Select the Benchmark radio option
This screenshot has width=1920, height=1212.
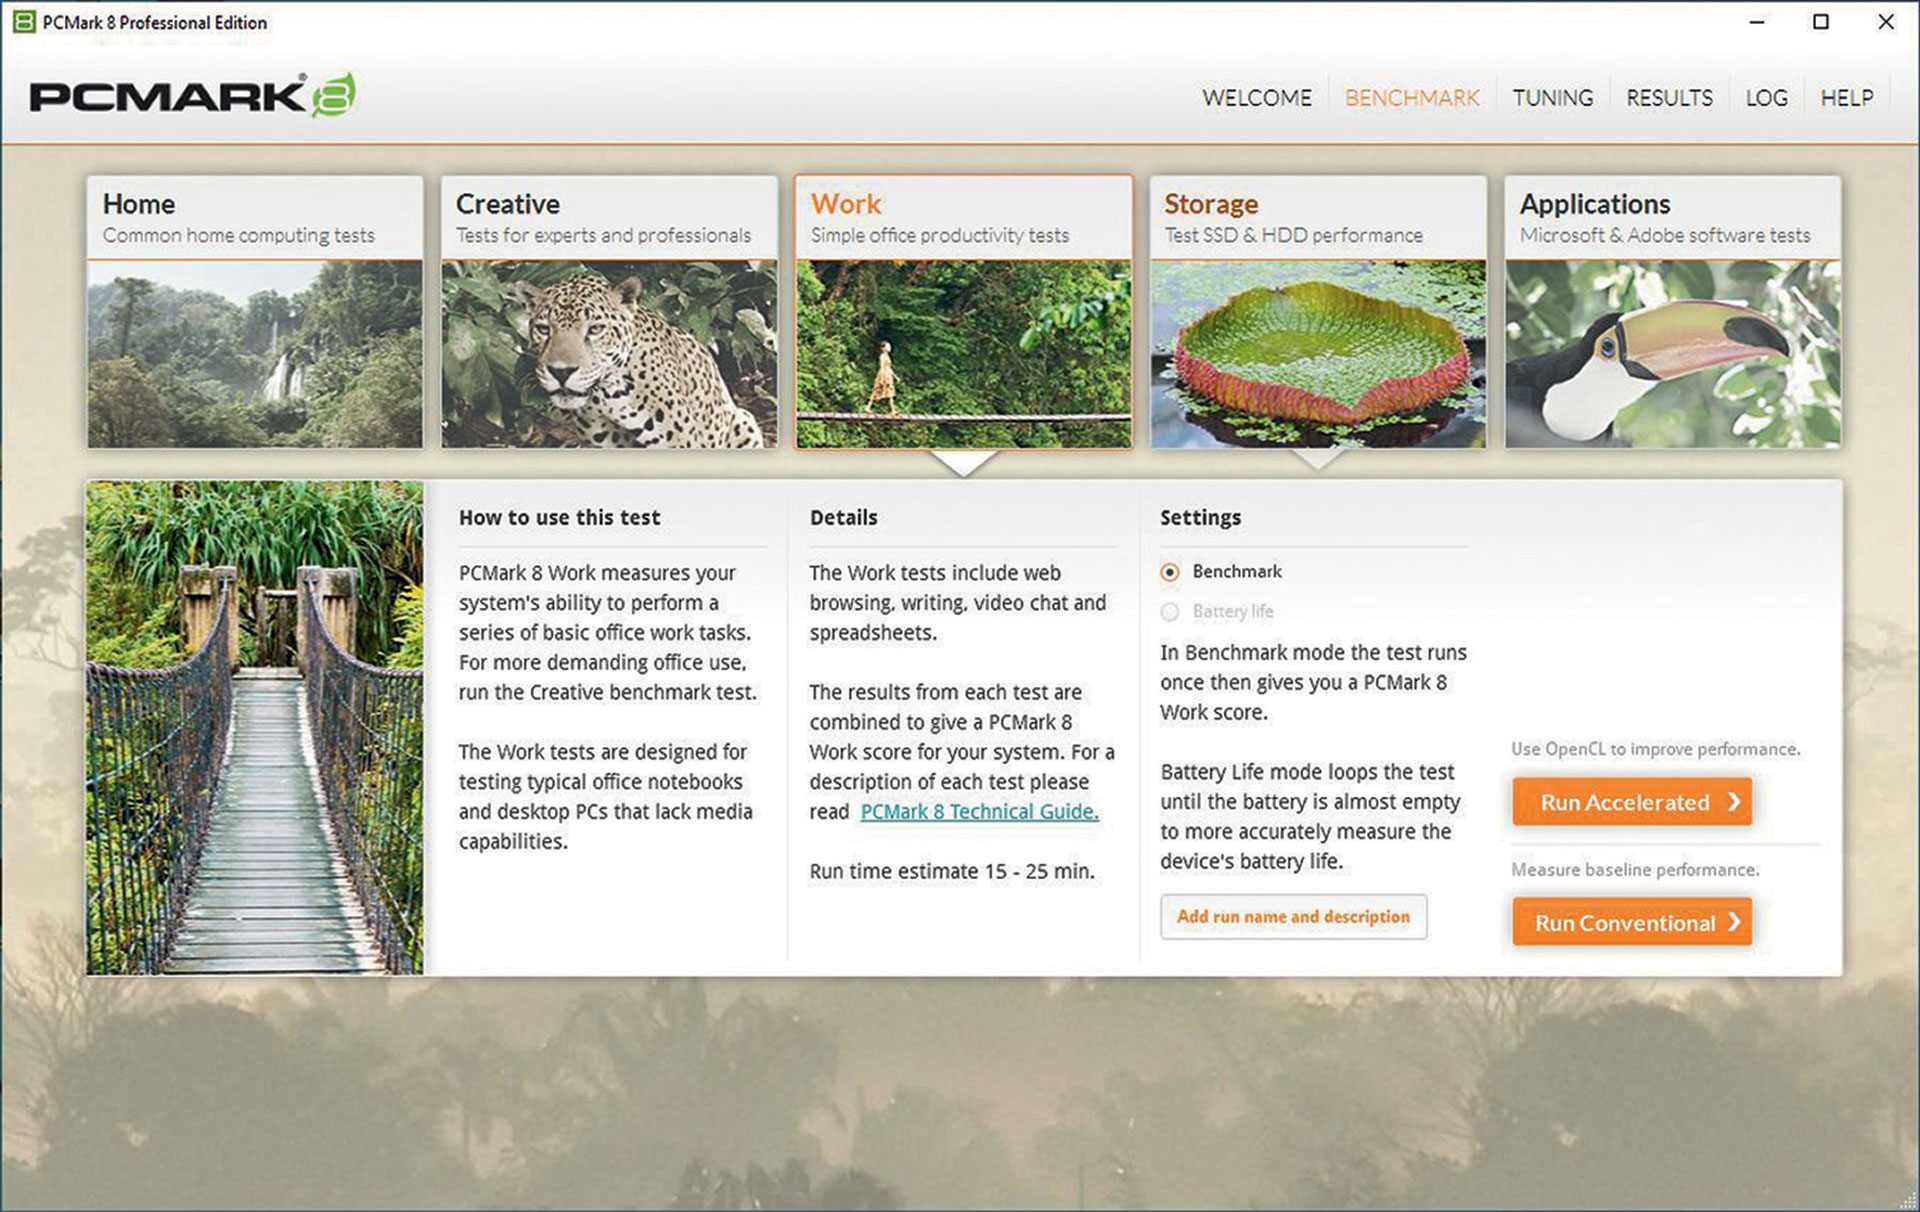[x=1169, y=572]
